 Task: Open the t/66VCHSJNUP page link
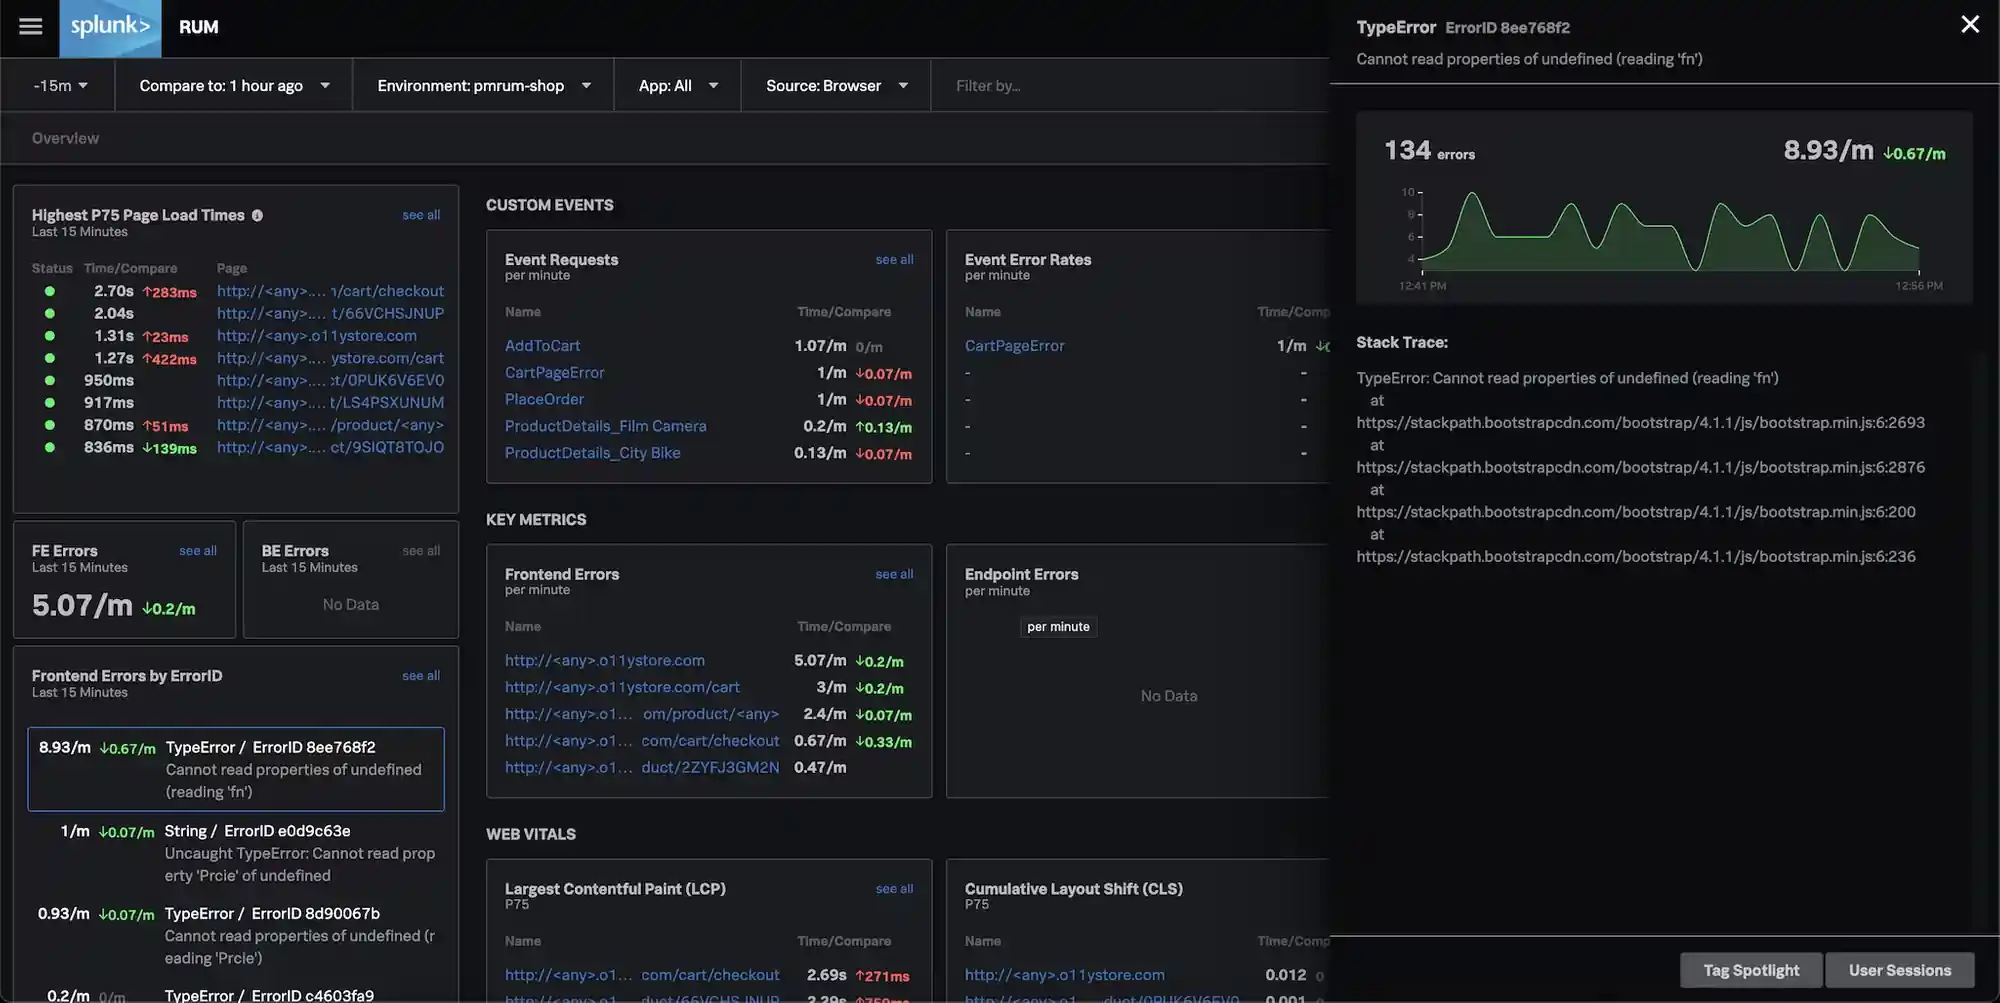[x=330, y=313]
